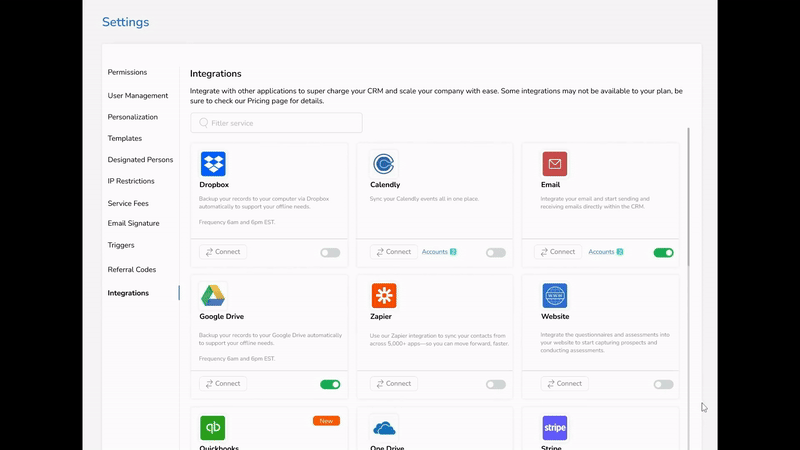Click the Email card title

(551, 185)
